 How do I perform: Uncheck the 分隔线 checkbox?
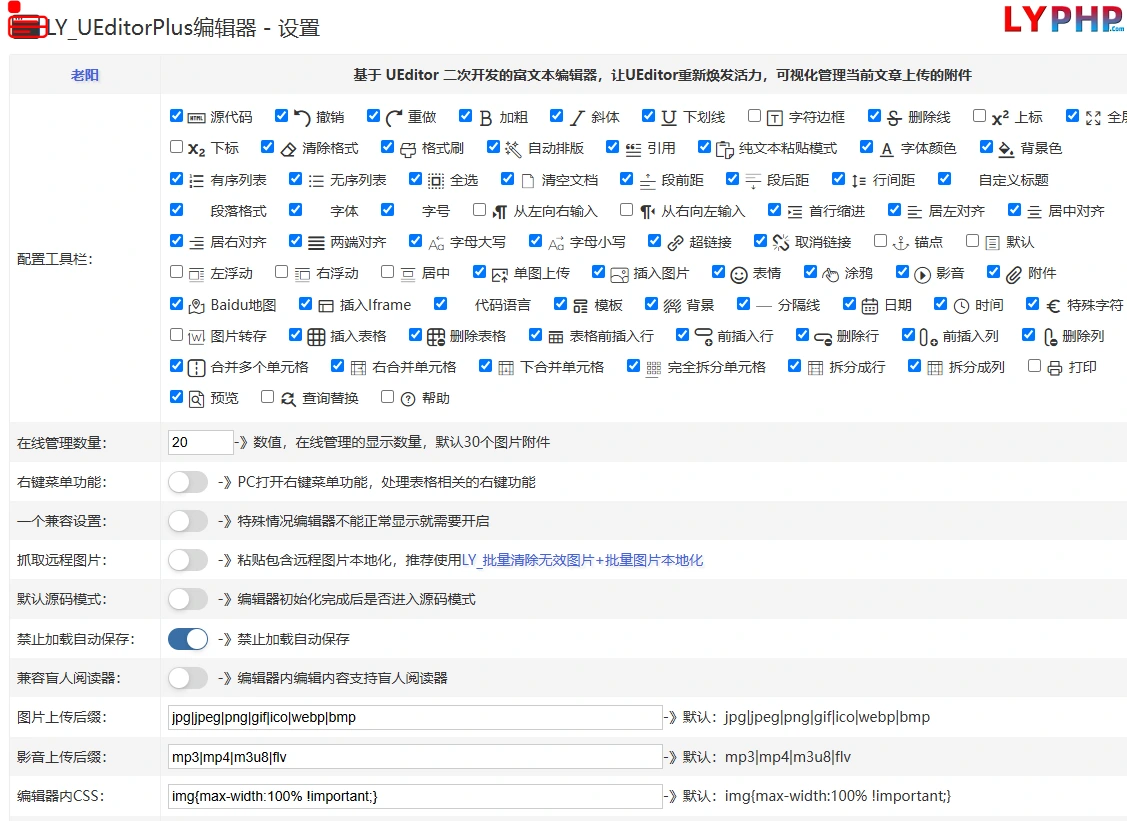tap(743, 303)
